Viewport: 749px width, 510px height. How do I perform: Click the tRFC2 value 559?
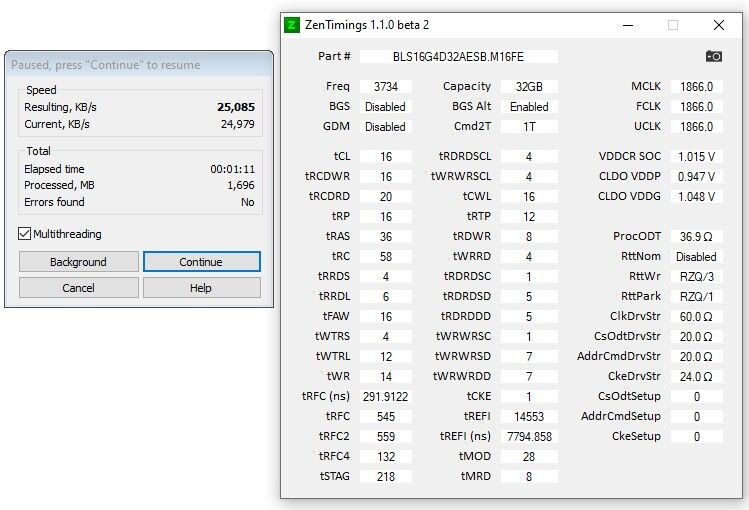386,436
